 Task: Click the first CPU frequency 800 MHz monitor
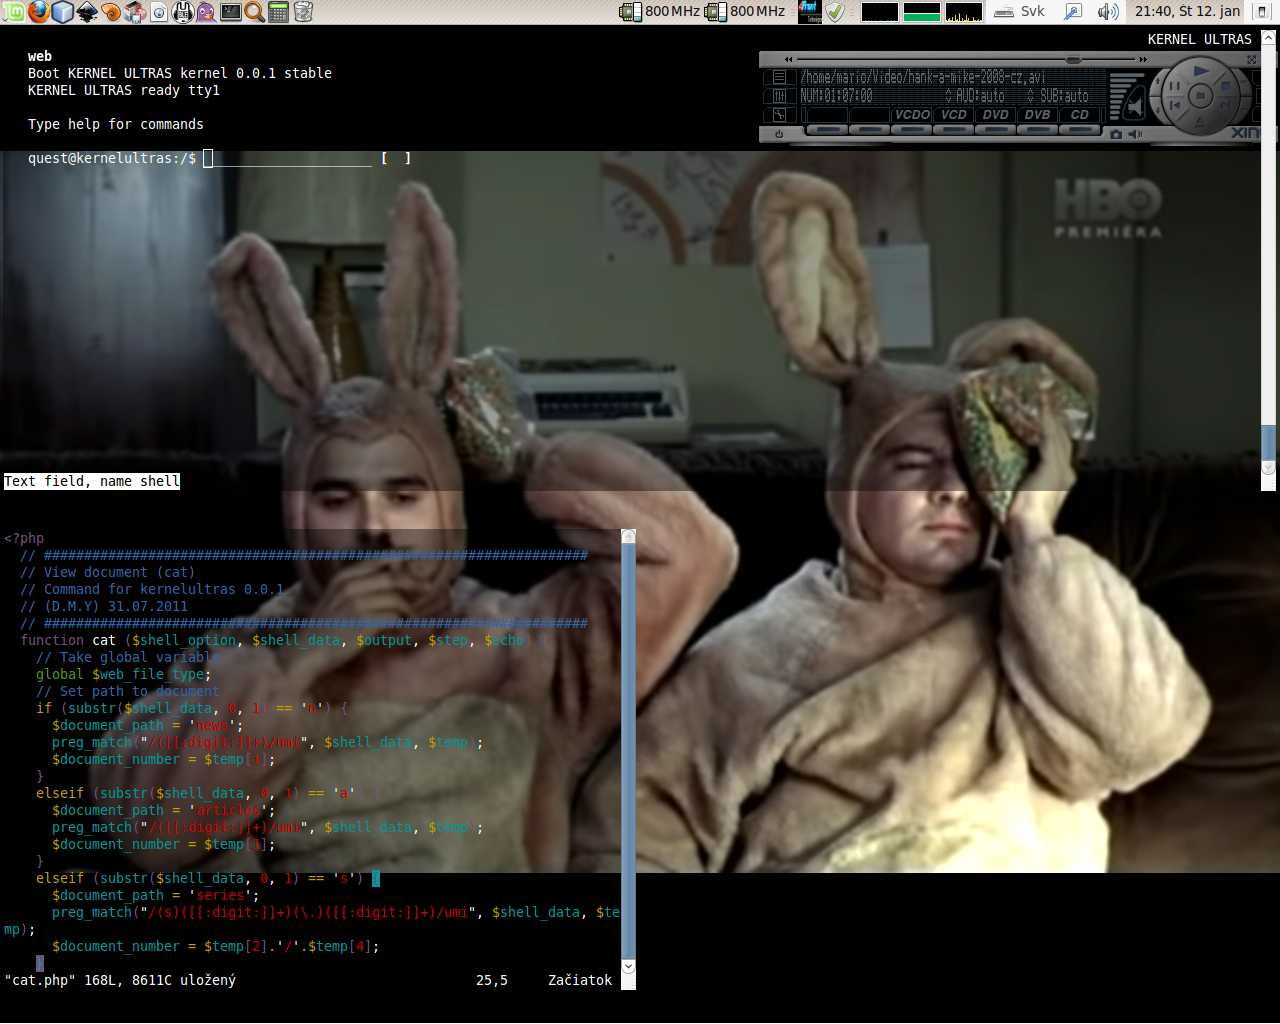660,11
